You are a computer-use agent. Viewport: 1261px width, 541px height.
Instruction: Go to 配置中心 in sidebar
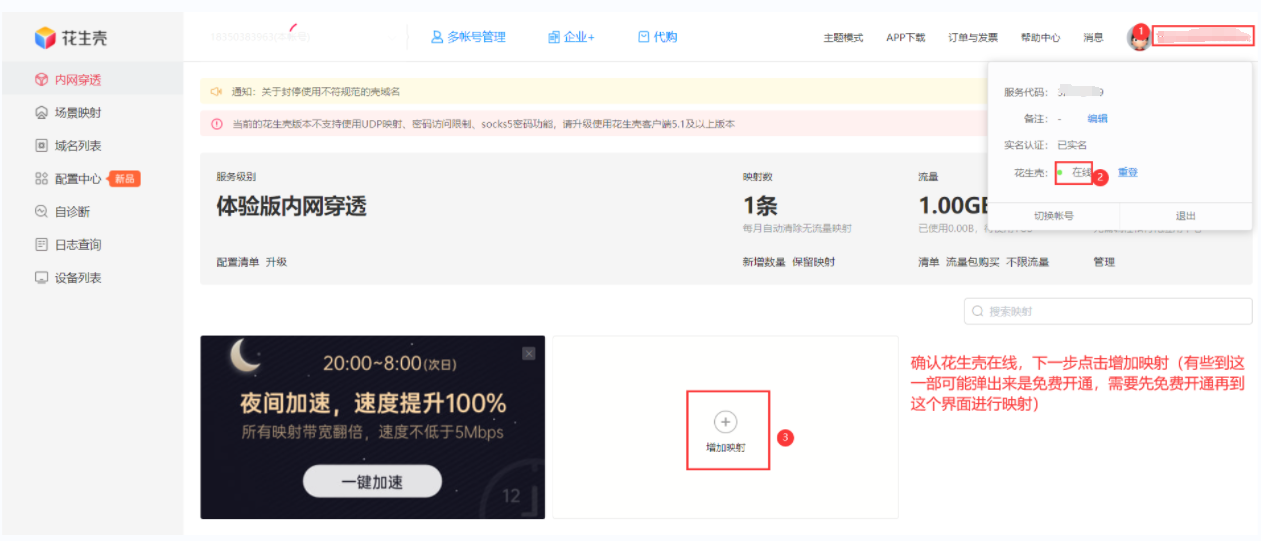point(77,179)
